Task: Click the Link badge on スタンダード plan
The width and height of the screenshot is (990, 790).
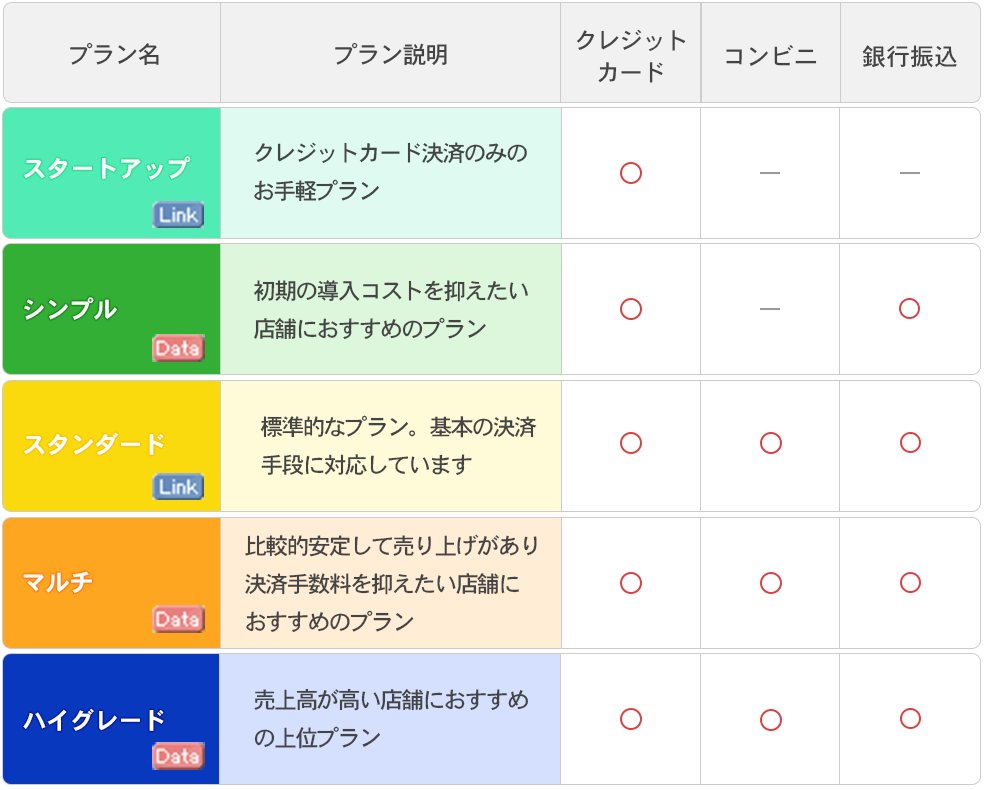Action: 178,487
